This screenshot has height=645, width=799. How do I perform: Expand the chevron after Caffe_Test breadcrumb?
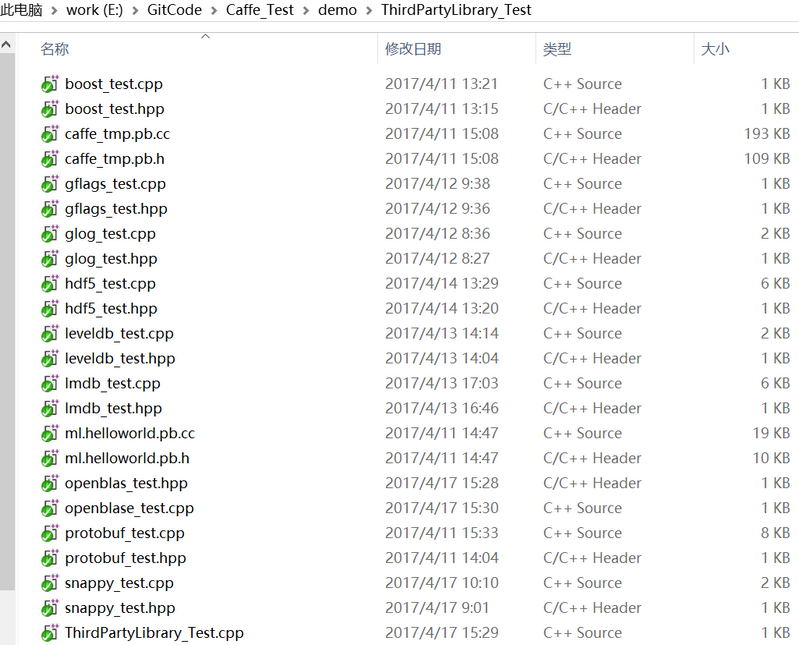click(x=306, y=10)
